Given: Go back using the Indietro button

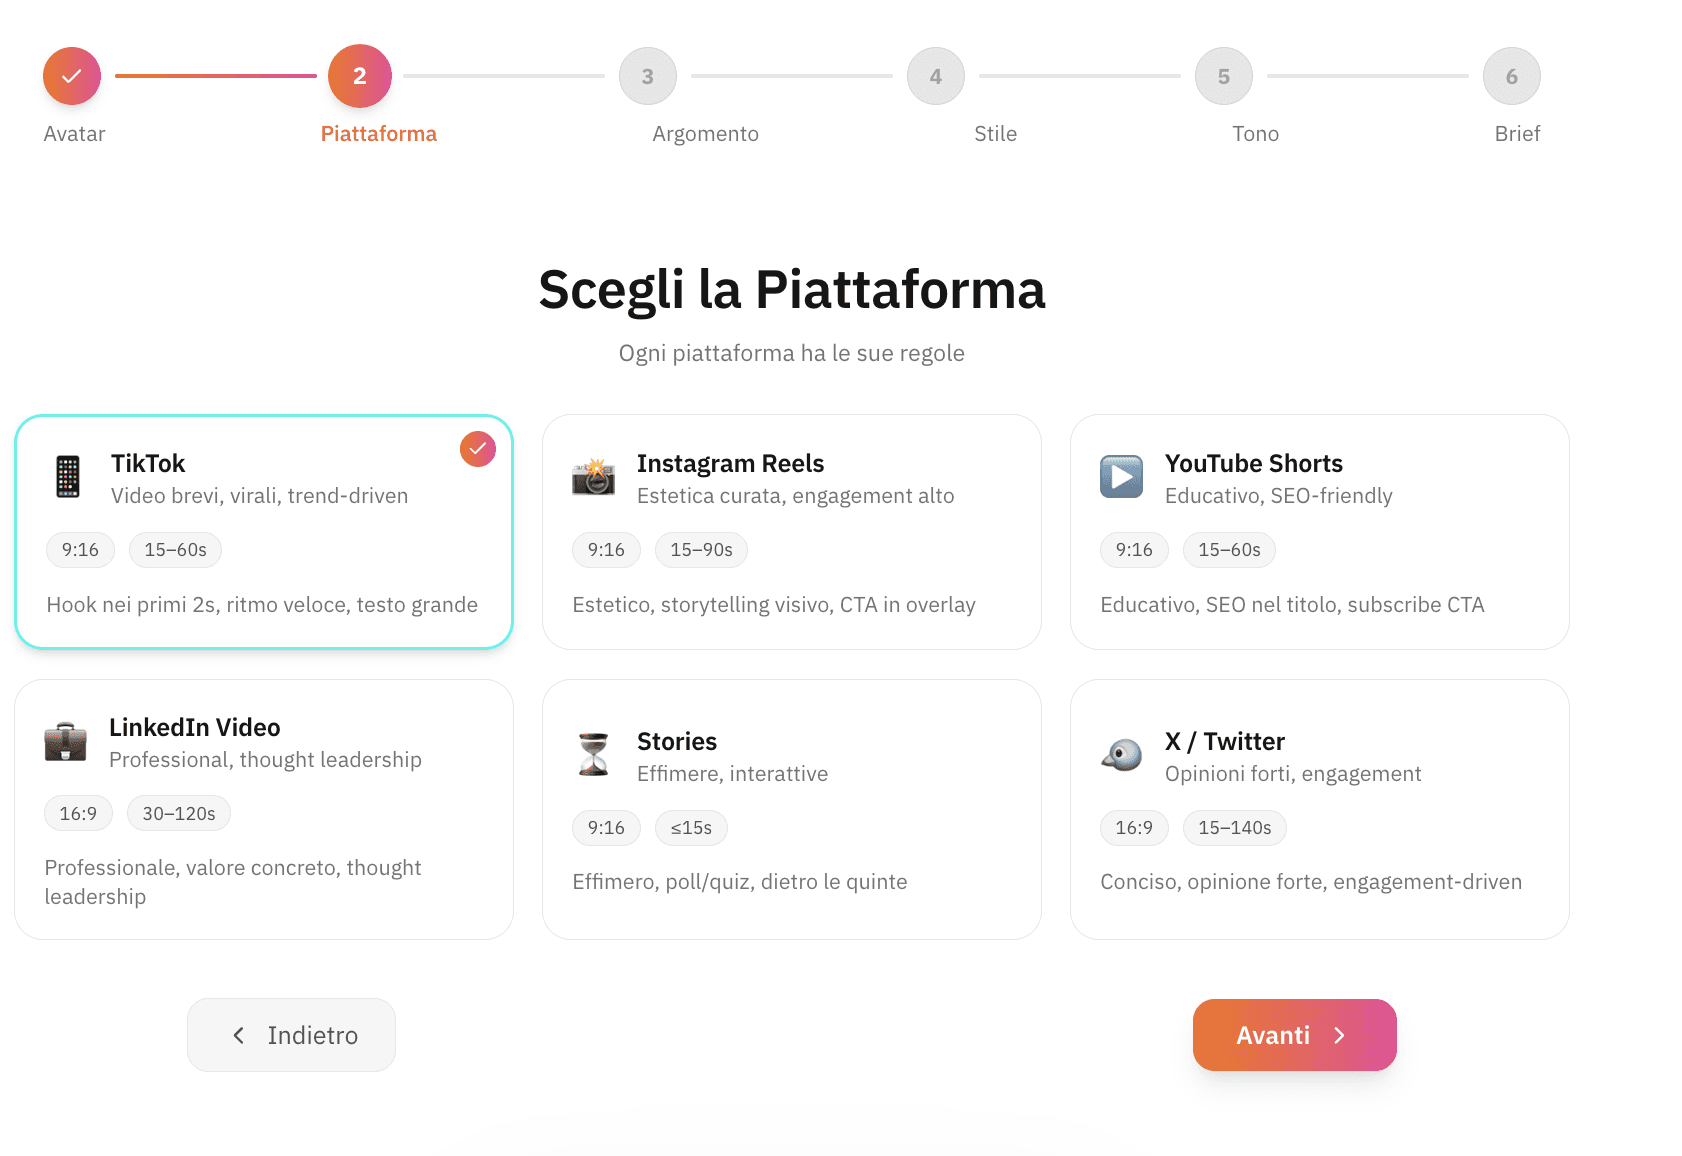Looking at the screenshot, I should coord(291,1035).
